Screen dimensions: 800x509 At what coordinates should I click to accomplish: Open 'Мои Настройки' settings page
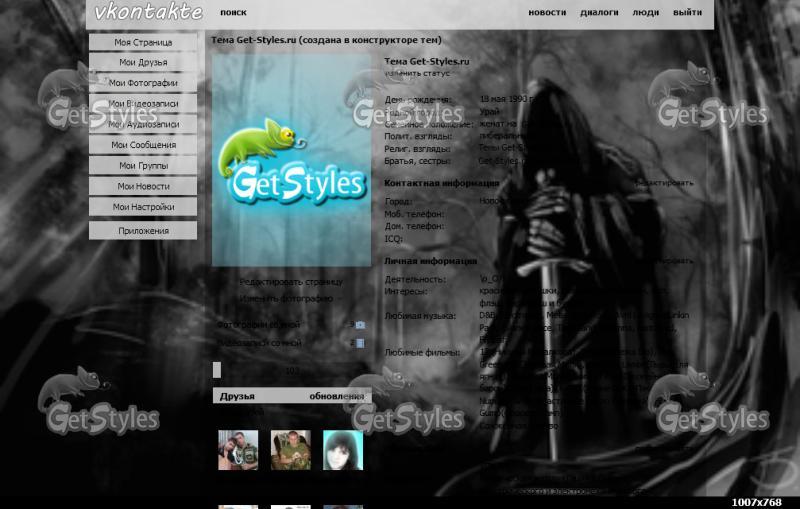[x=143, y=207]
